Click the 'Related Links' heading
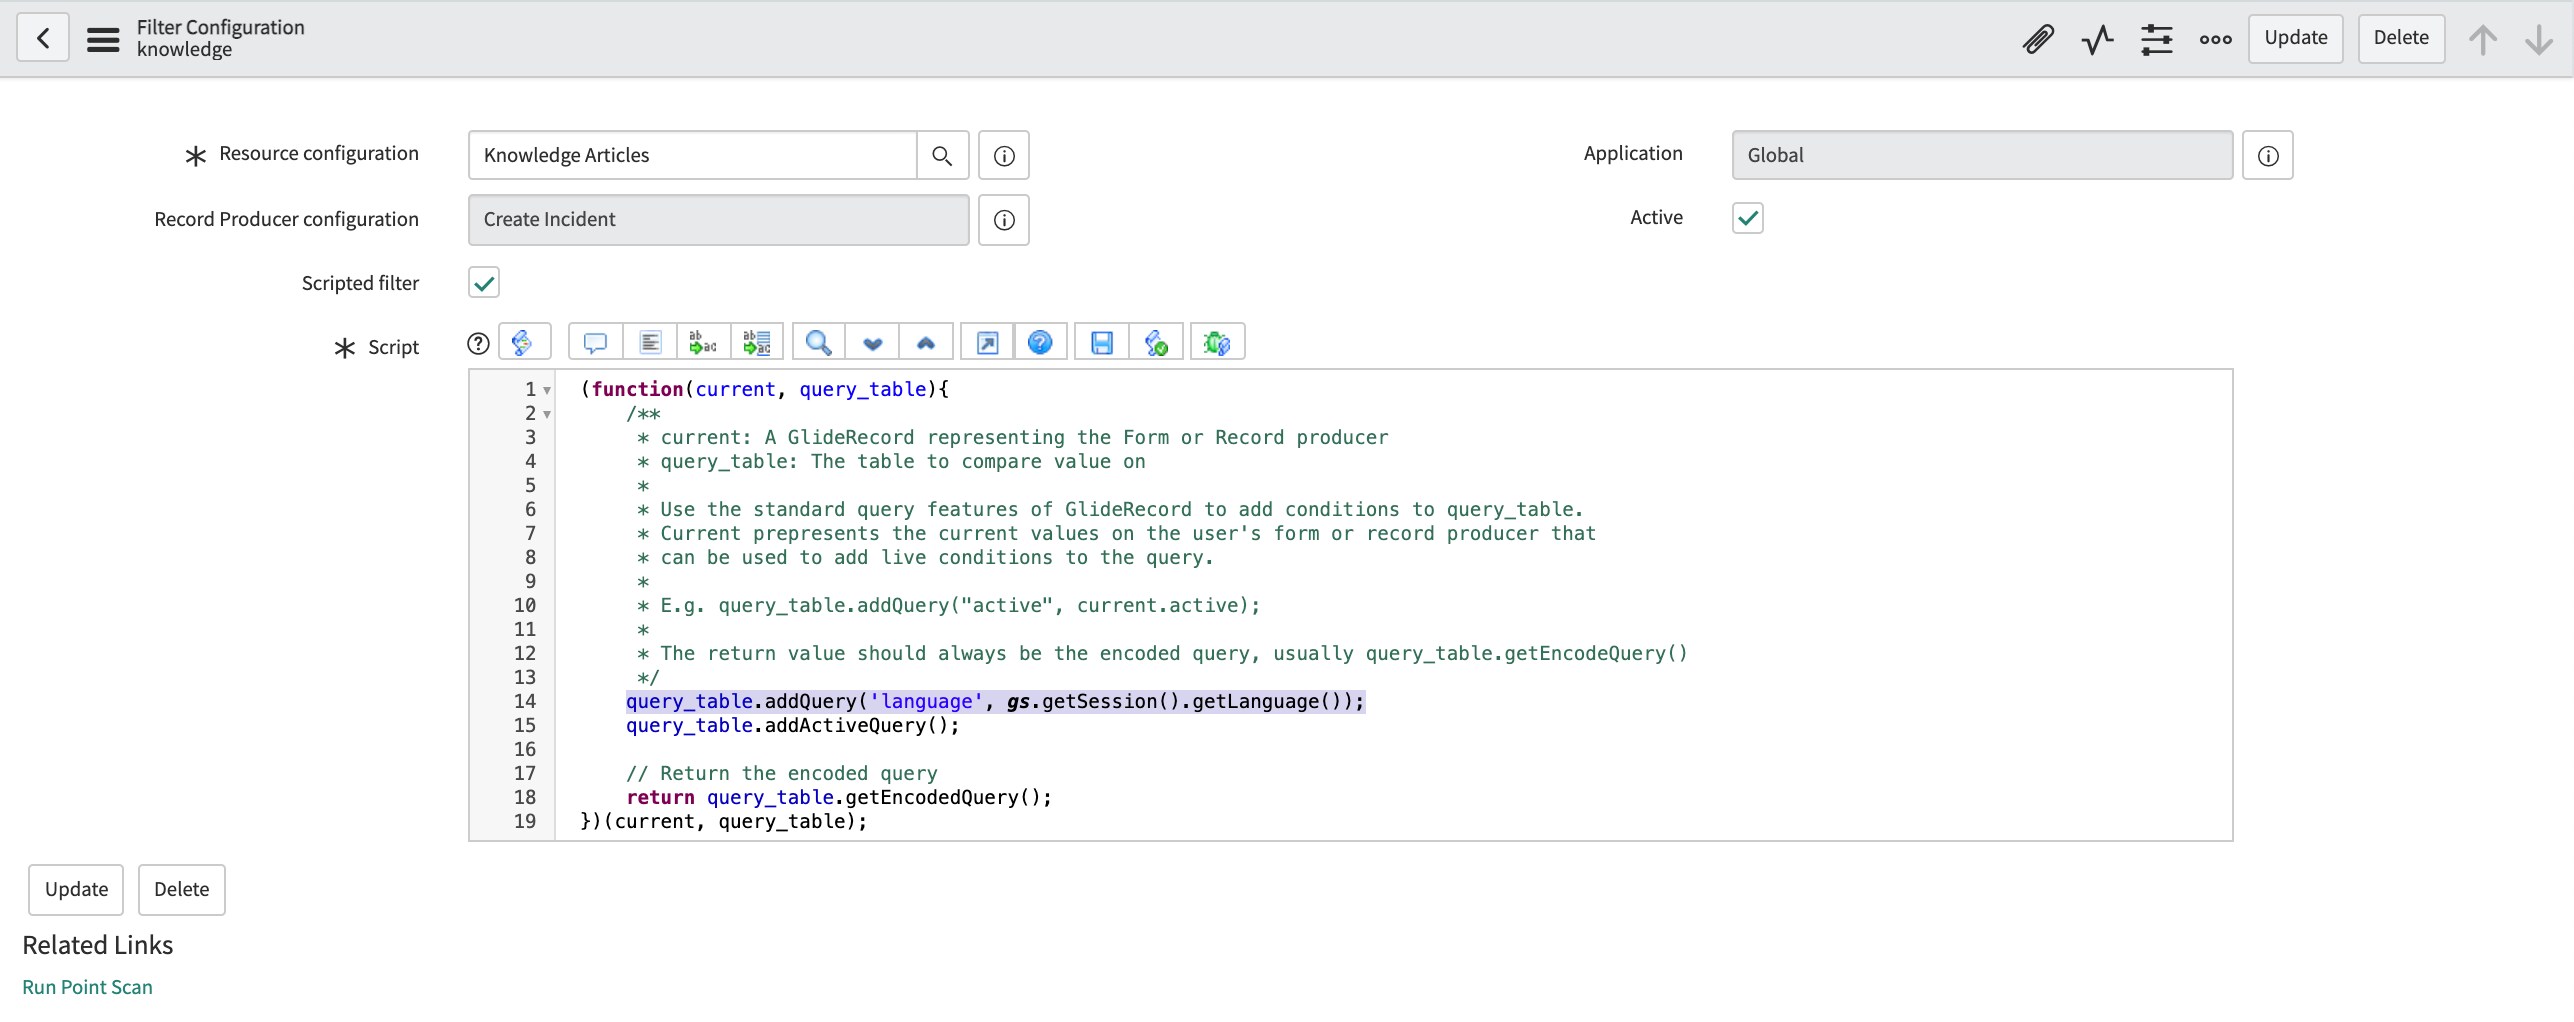 tap(98, 945)
